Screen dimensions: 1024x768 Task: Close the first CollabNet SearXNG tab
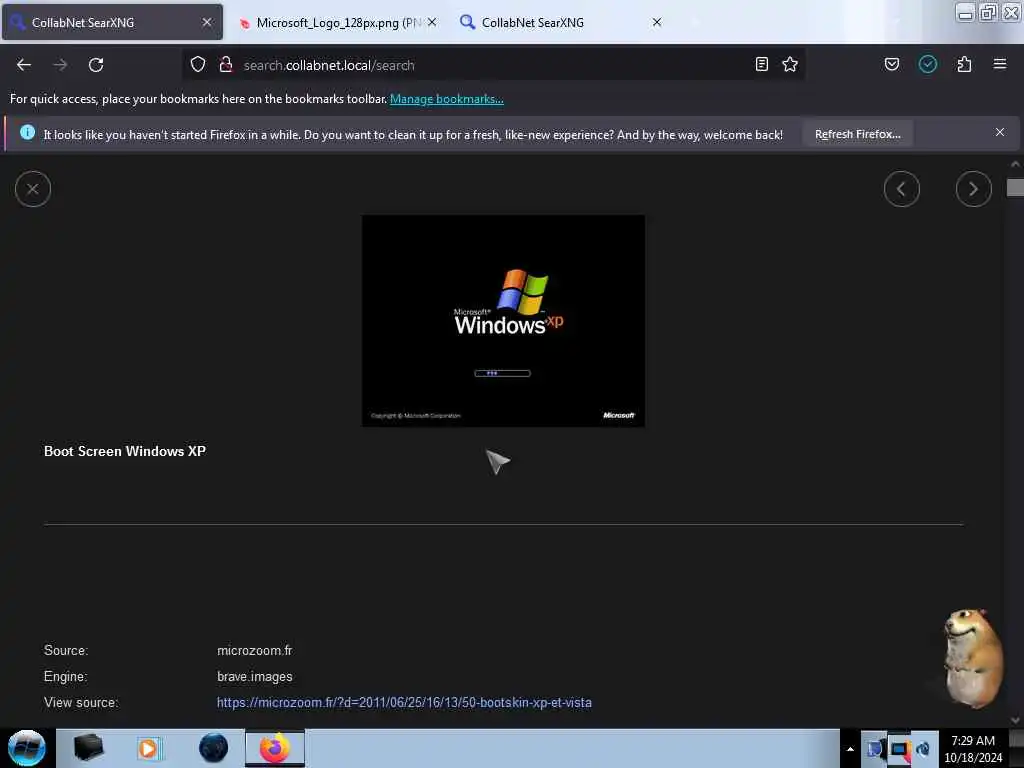click(207, 22)
